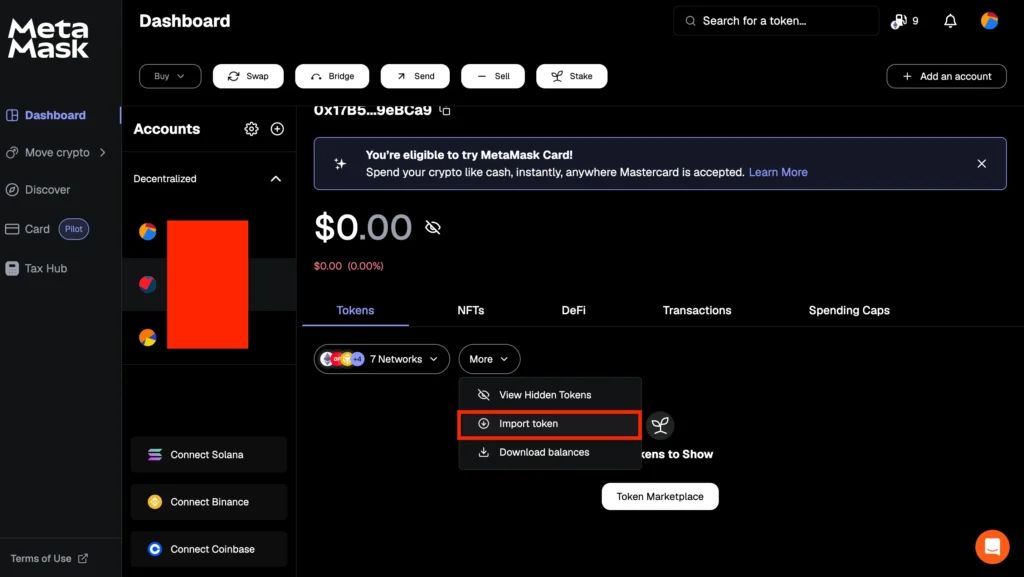1024x577 pixels.
Task: Open the notifications bell
Action: pos(950,21)
